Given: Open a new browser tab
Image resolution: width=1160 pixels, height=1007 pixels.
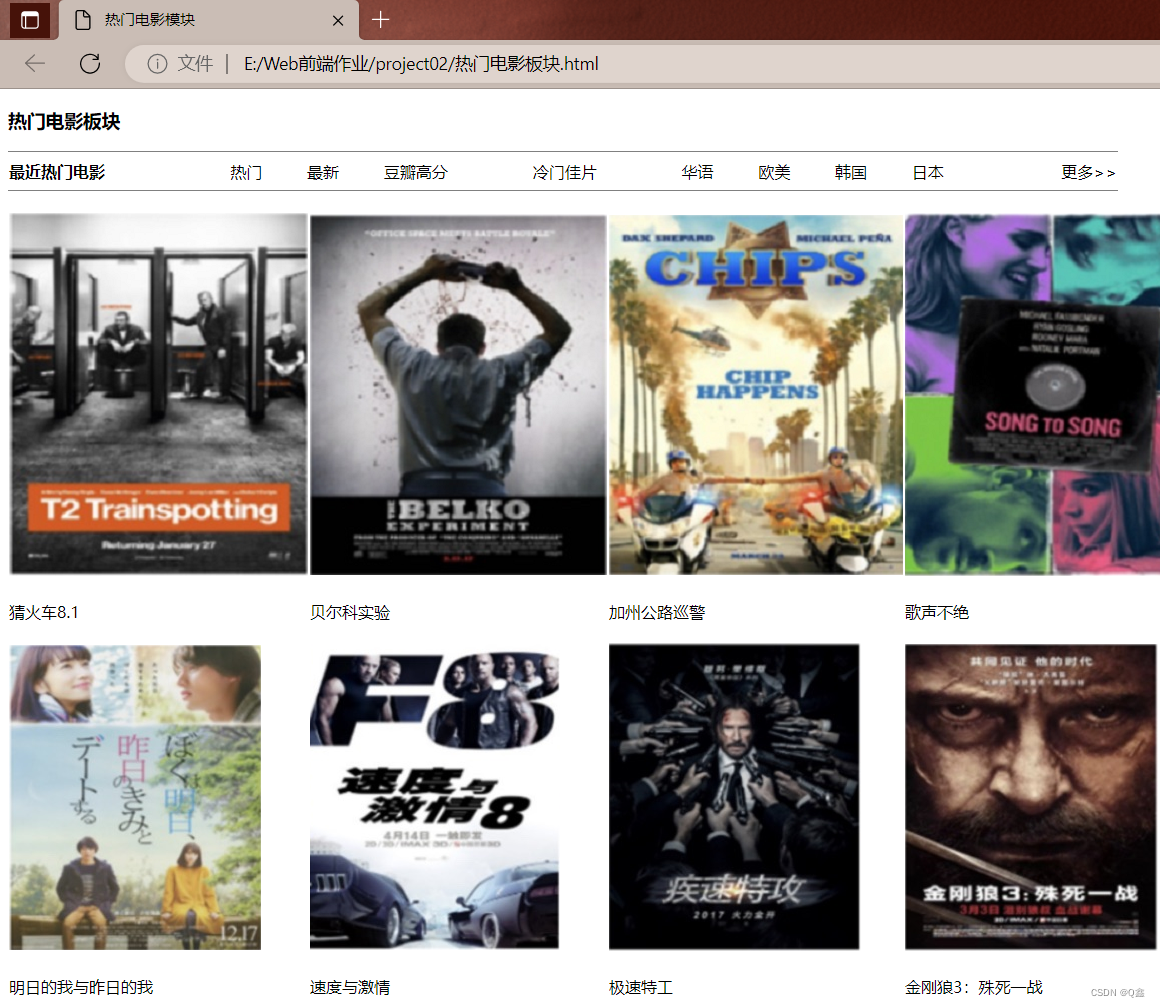Looking at the screenshot, I should (380, 20).
